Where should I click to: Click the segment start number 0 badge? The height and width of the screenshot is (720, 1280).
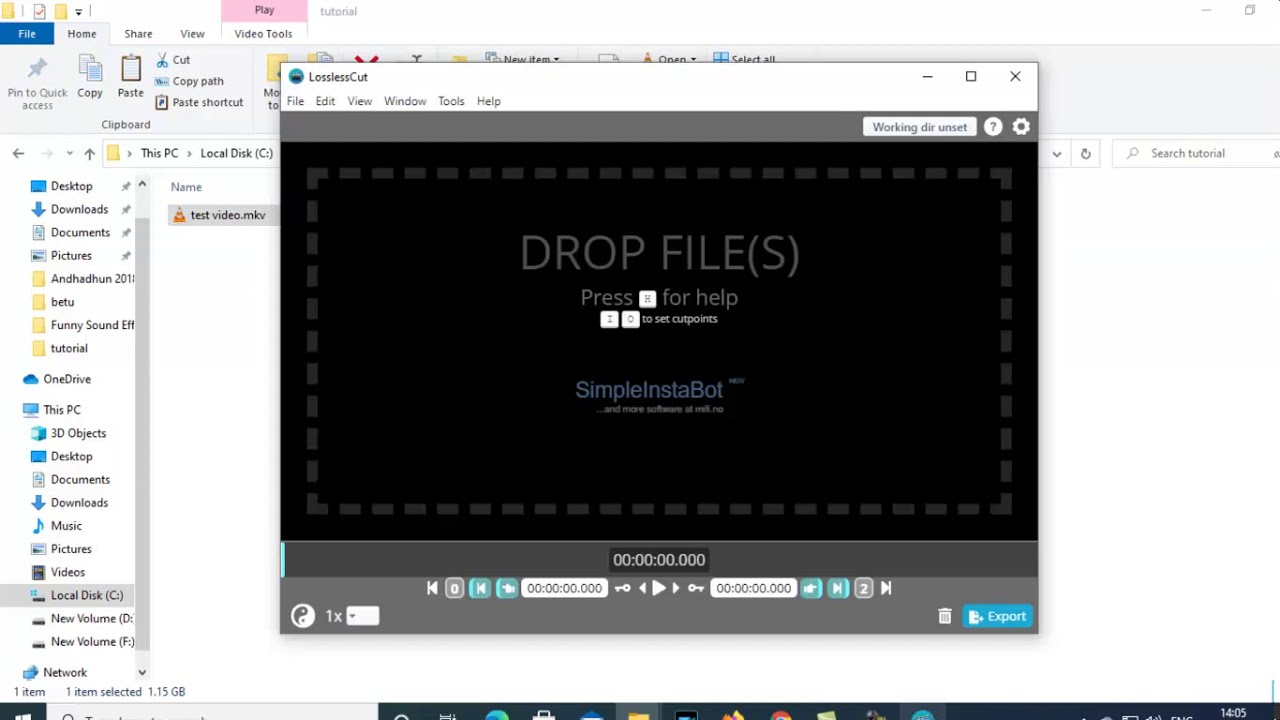coord(454,588)
